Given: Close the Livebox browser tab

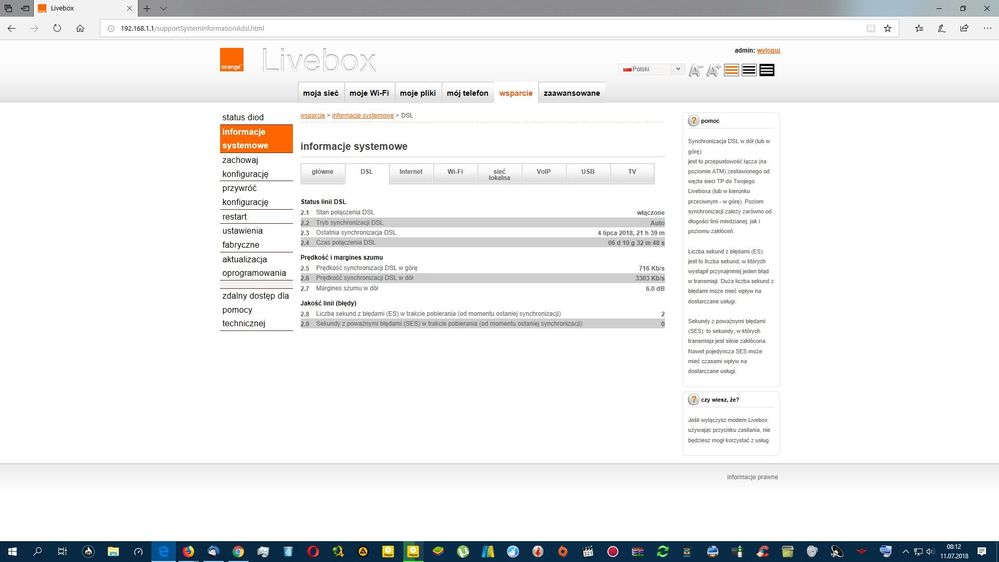Looking at the screenshot, I should 129,8.
